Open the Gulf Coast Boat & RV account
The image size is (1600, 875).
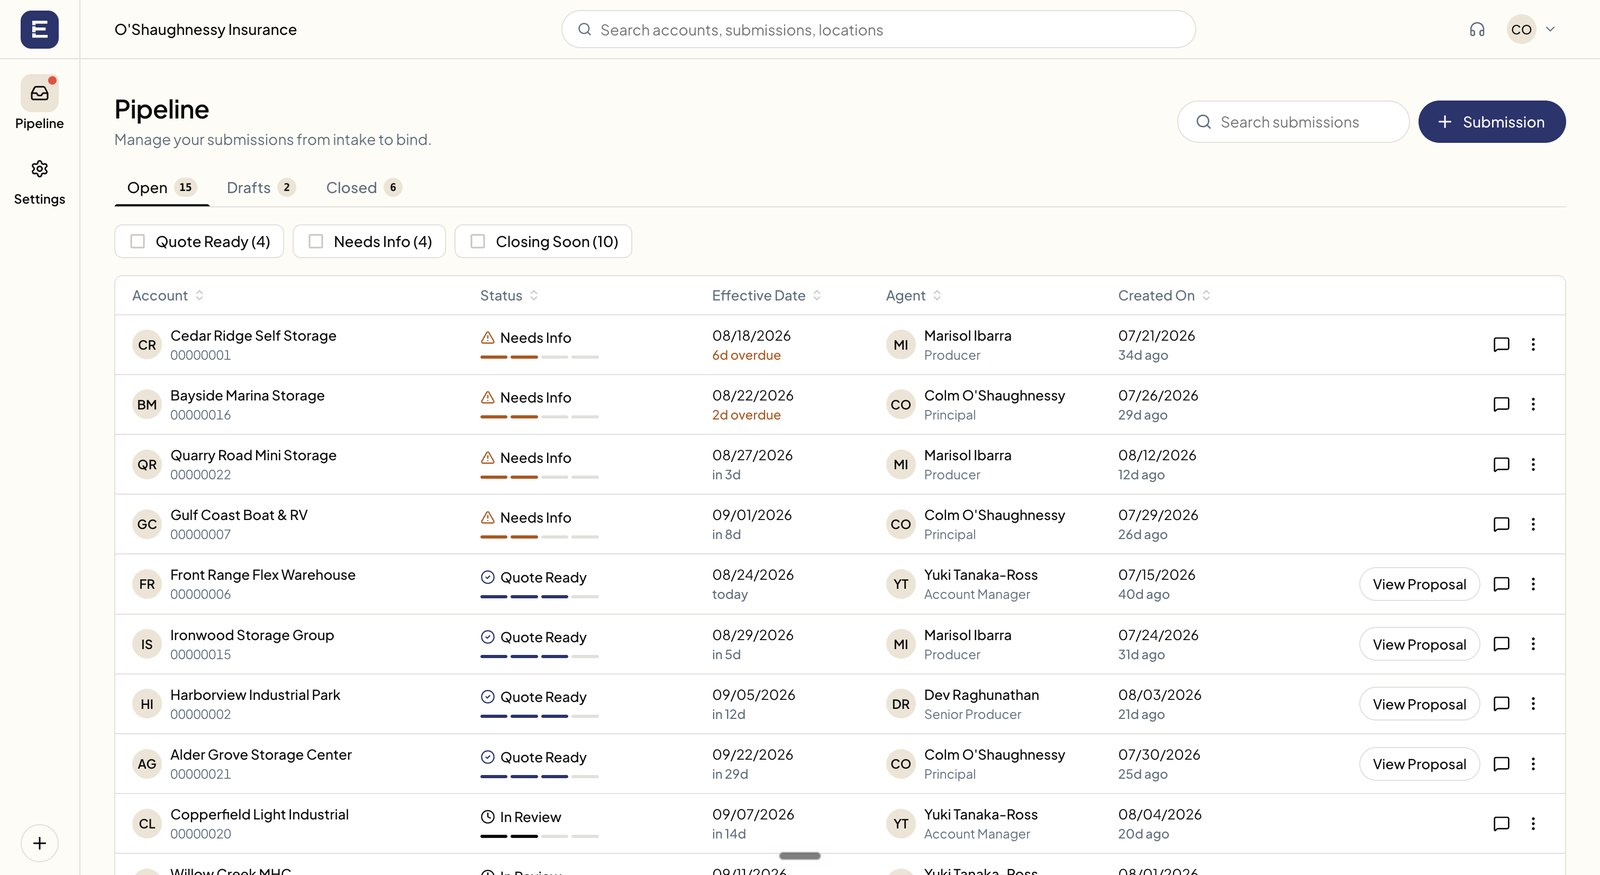tap(239, 516)
